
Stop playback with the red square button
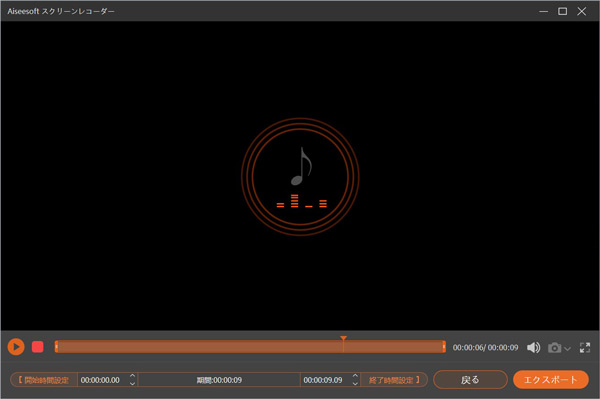tap(38, 347)
